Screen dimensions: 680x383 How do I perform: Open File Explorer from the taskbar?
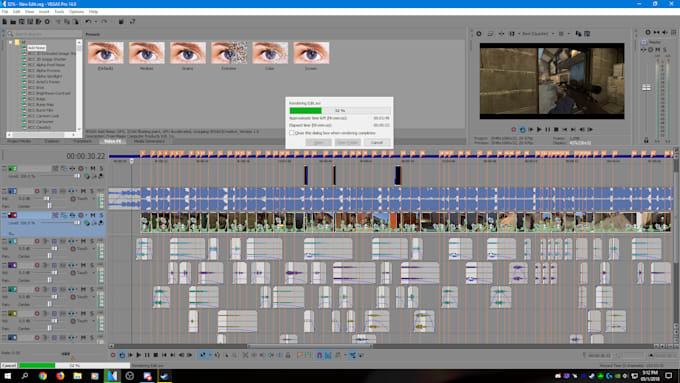(77, 376)
